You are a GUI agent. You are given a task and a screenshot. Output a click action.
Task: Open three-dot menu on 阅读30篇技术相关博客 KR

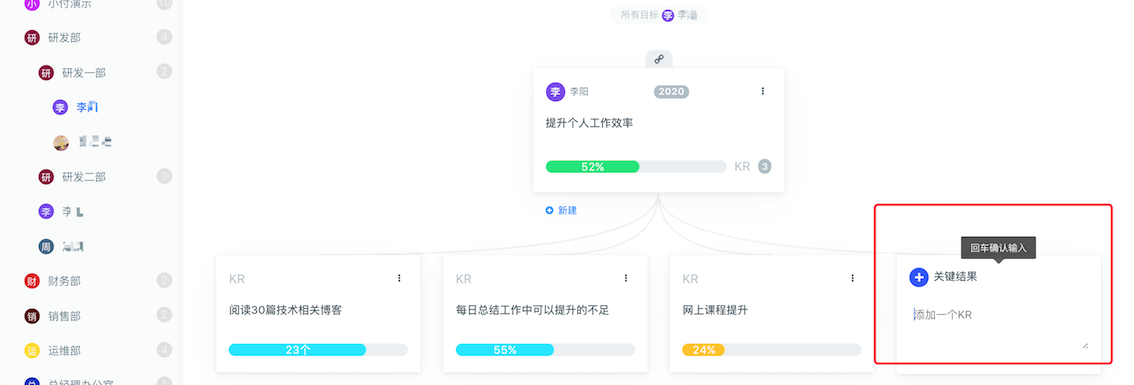point(398,278)
